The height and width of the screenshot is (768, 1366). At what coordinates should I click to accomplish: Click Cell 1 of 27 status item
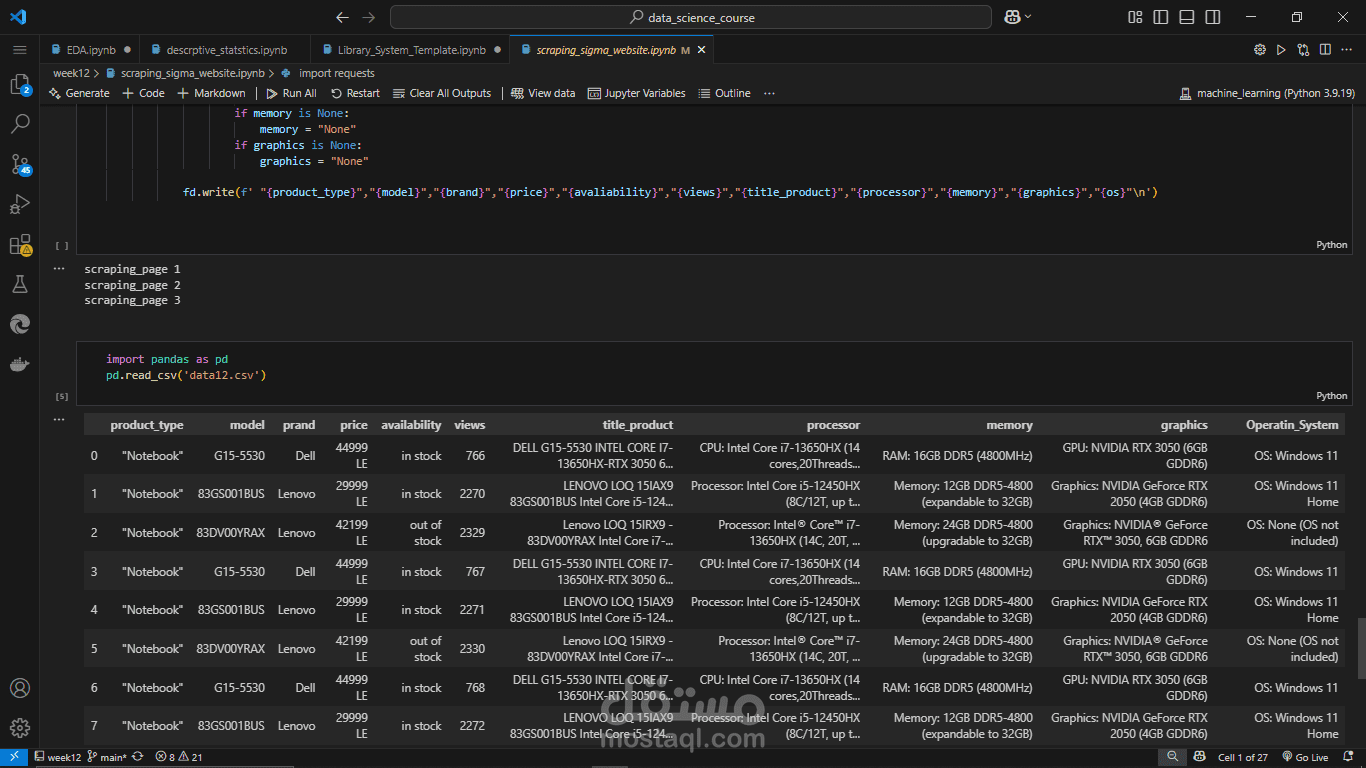click(1243, 757)
